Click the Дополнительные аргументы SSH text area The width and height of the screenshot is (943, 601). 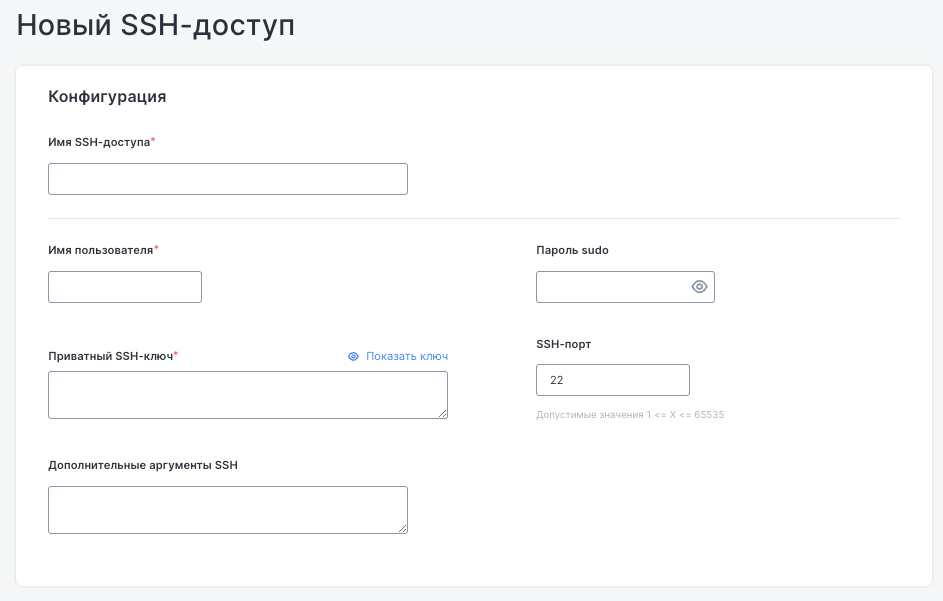coord(227,508)
